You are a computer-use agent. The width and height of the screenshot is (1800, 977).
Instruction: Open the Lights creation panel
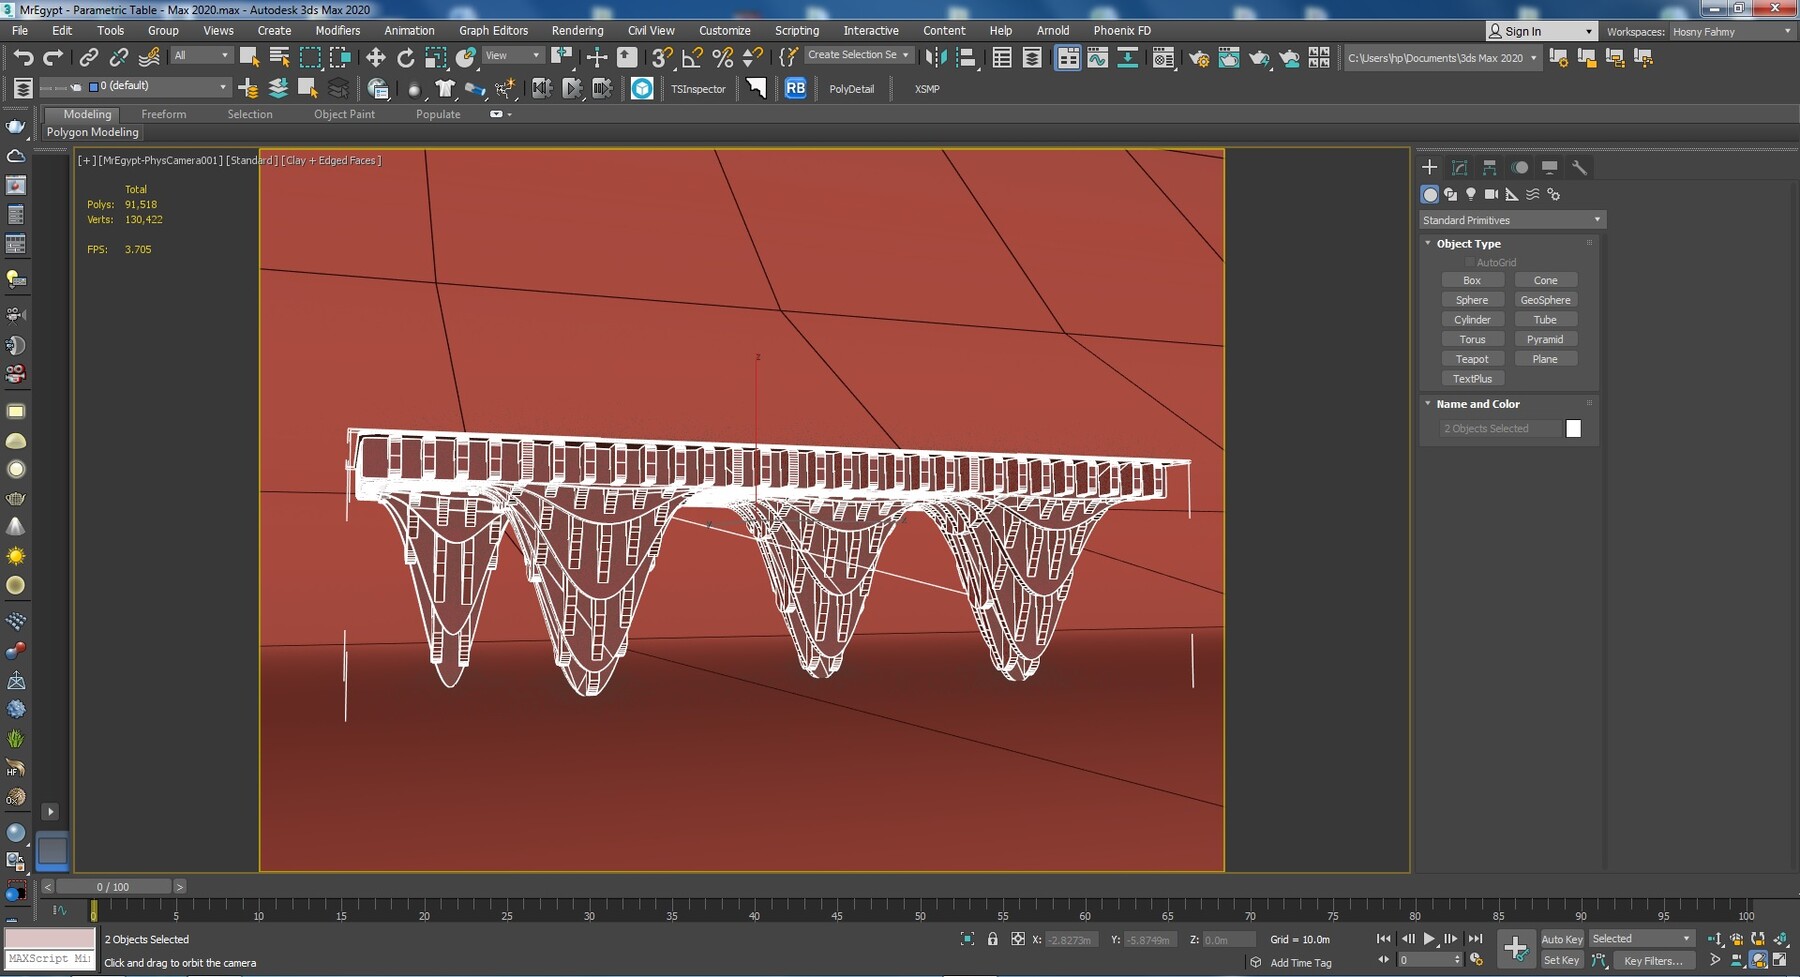1470,194
